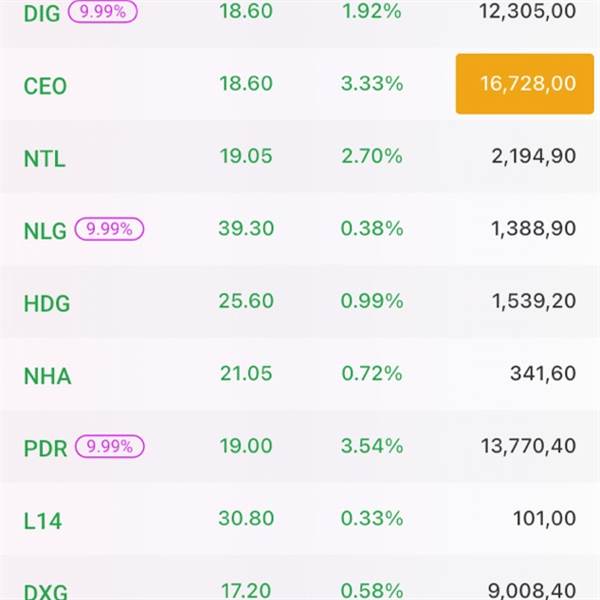
Task: Click the PDR ticker symbol
Action: pos(45,448)
